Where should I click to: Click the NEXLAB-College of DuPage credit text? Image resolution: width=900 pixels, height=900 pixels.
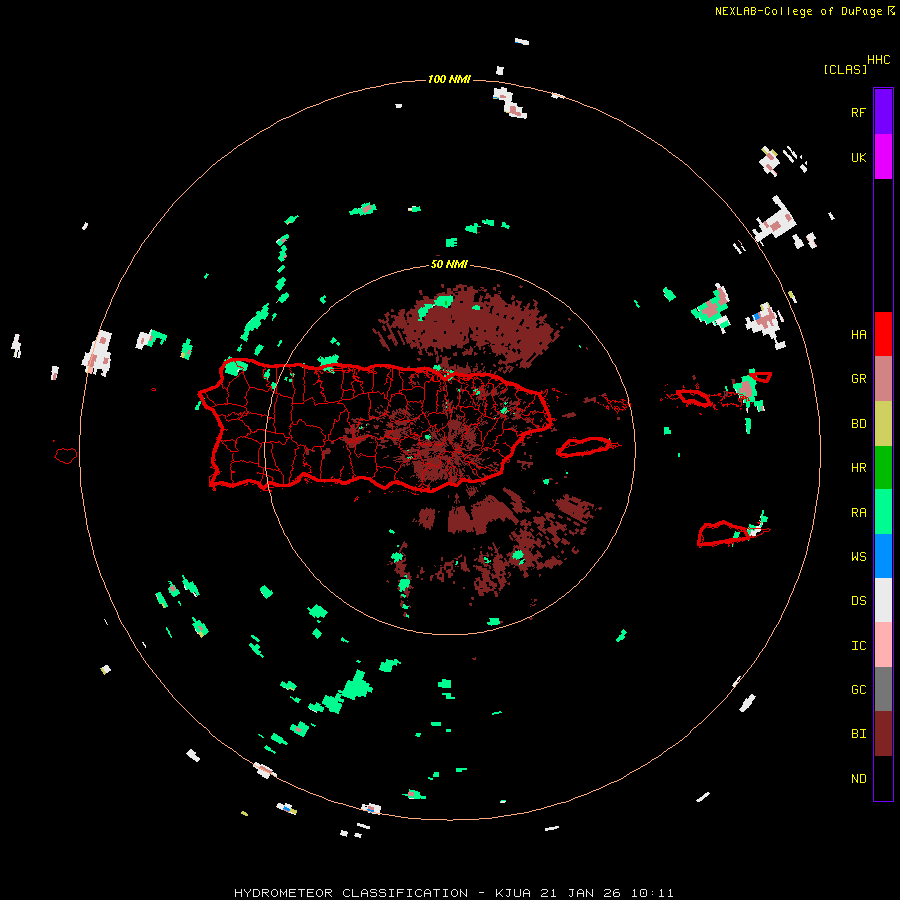[798, 11]
